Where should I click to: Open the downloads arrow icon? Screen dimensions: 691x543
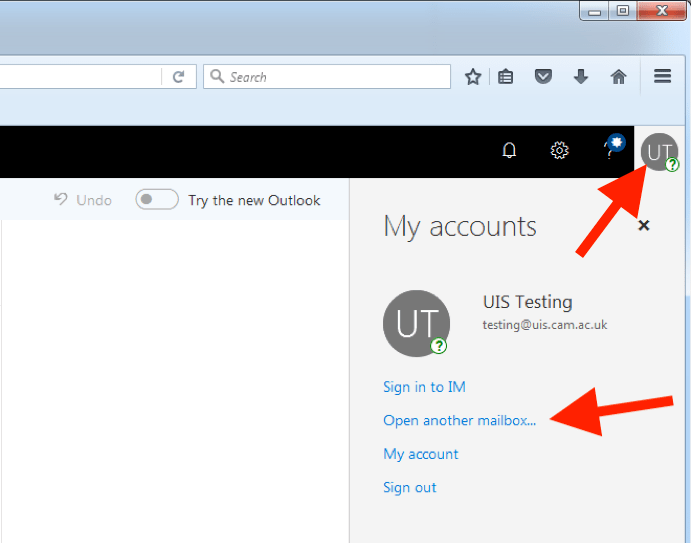pos(581,77)
